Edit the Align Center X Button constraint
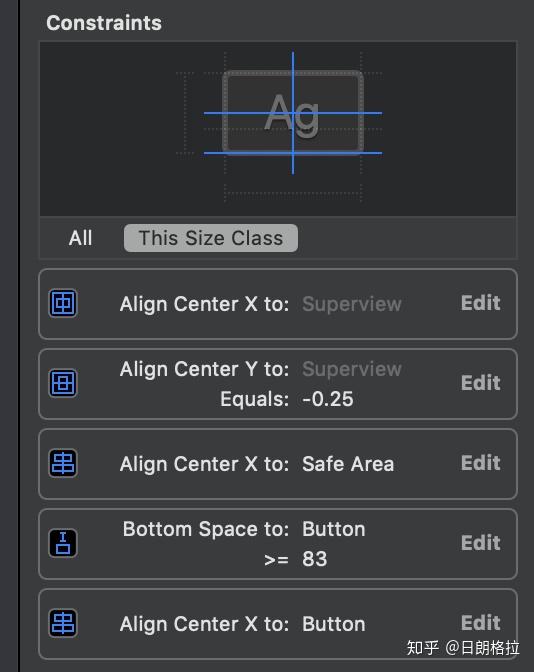Viewport: 534px width, 672px height. [480, 623]
